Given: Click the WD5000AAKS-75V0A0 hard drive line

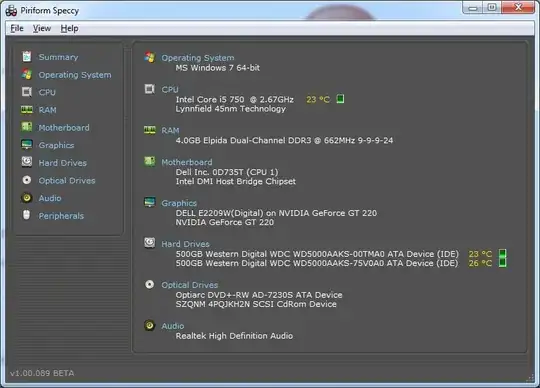Looking at the screenshot, I should [x=317, y=263].
